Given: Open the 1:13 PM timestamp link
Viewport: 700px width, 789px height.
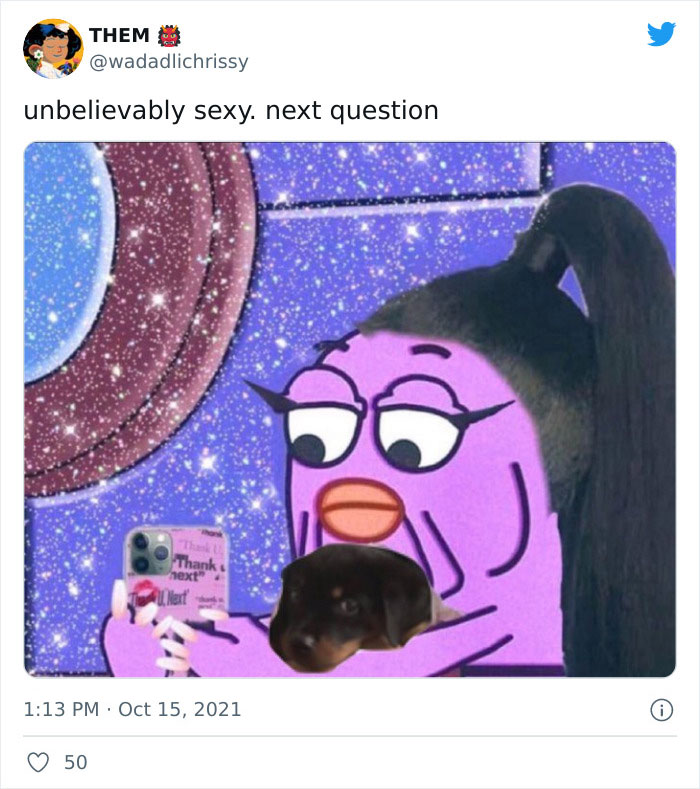Looking at the screenshot, I should point(61,709).
